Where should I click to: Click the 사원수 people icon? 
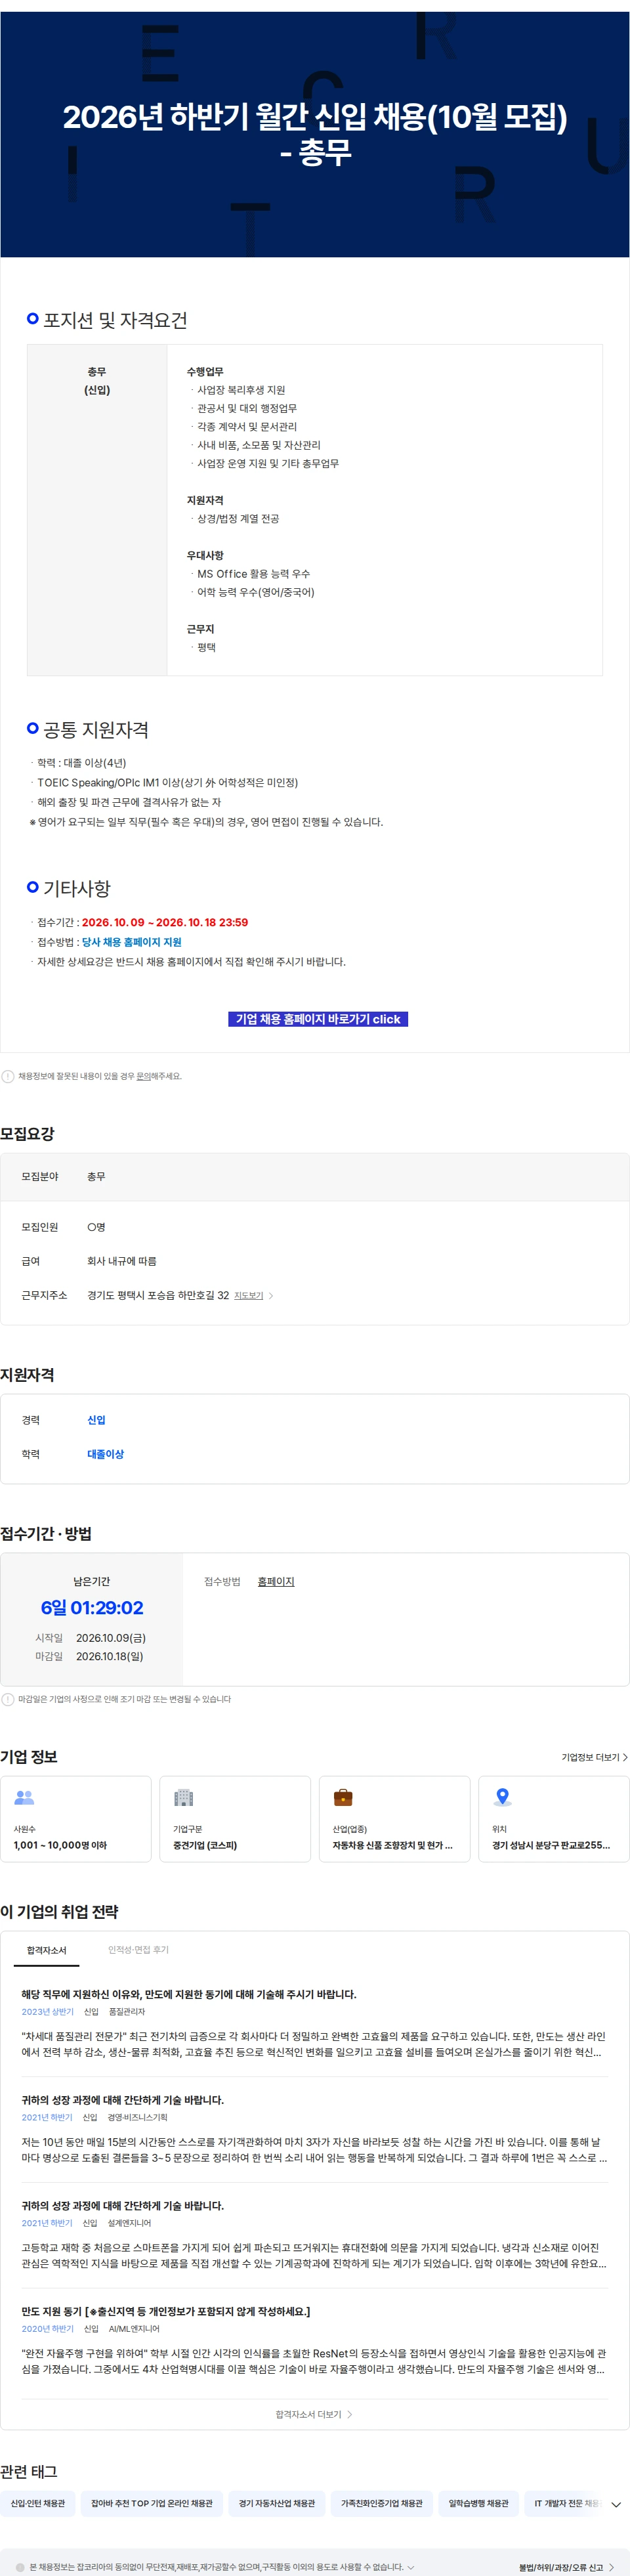click(24, 1797)
